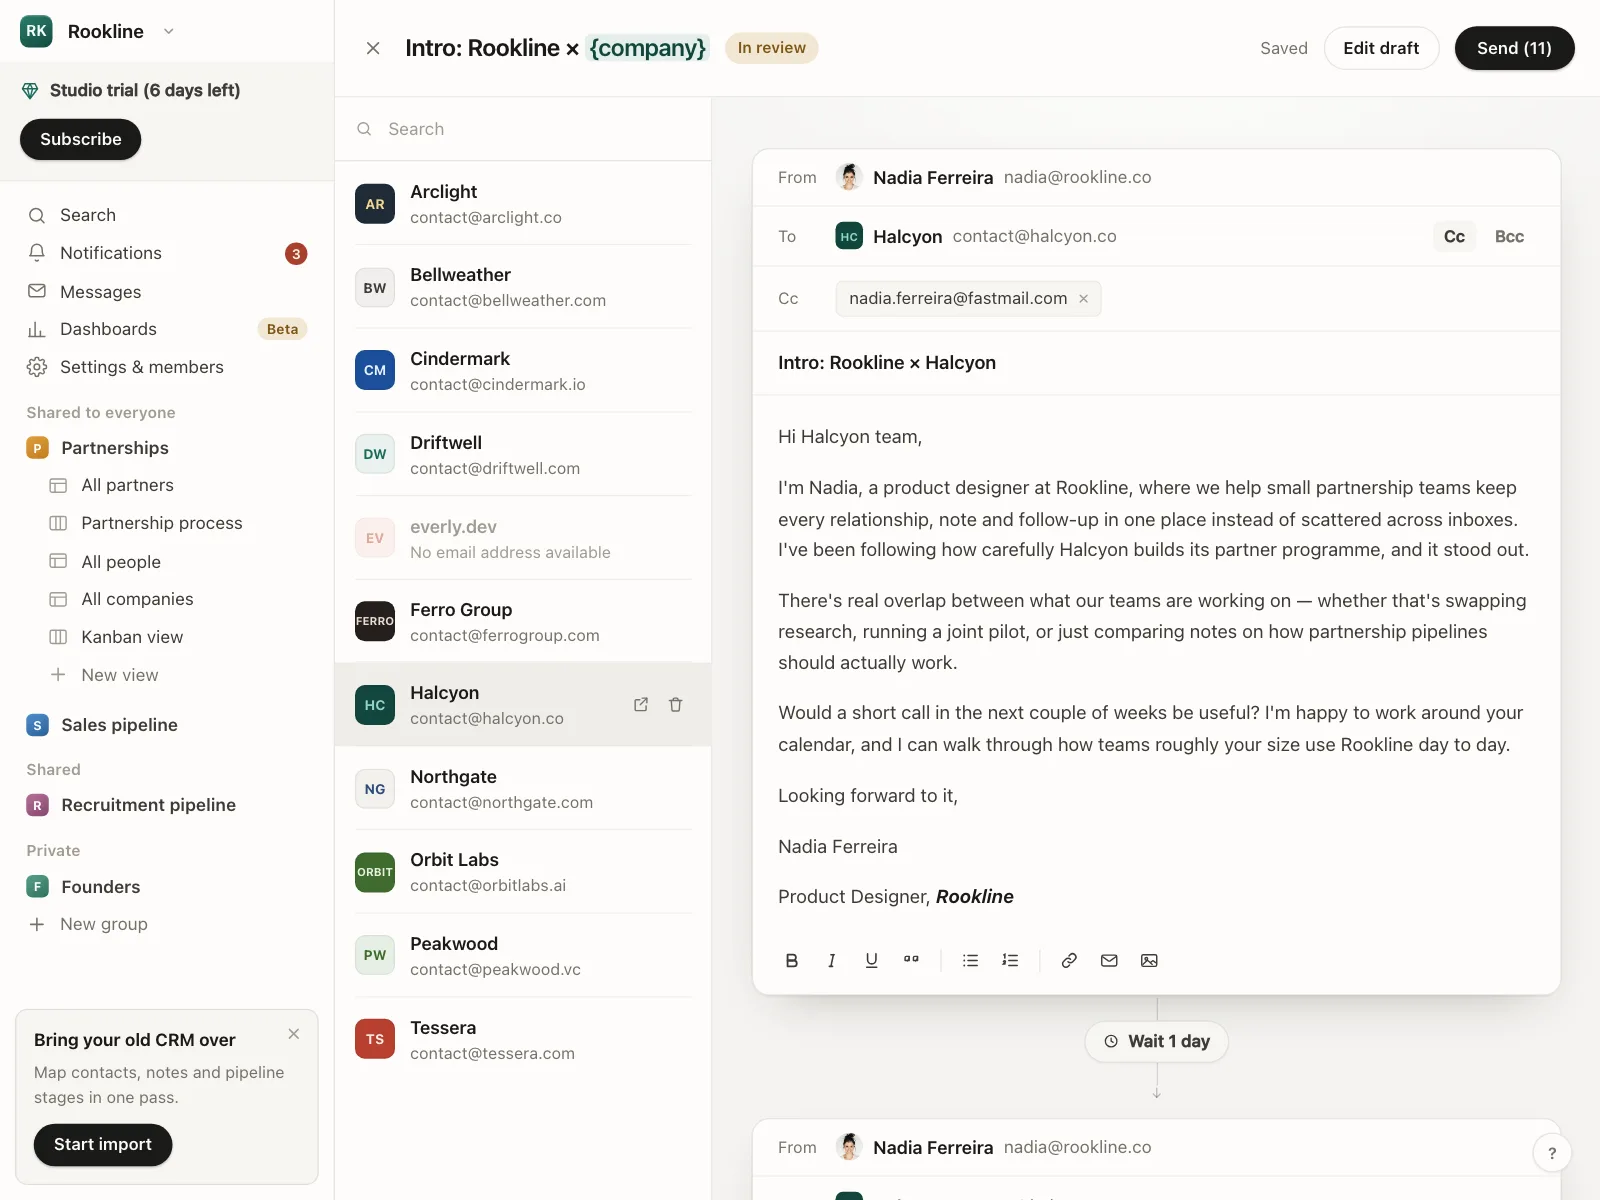The height and width of the screenshot is (1200, 1600).
Task: Open the Rookline workspace dropdown chevron
Action: click(169, 31)
